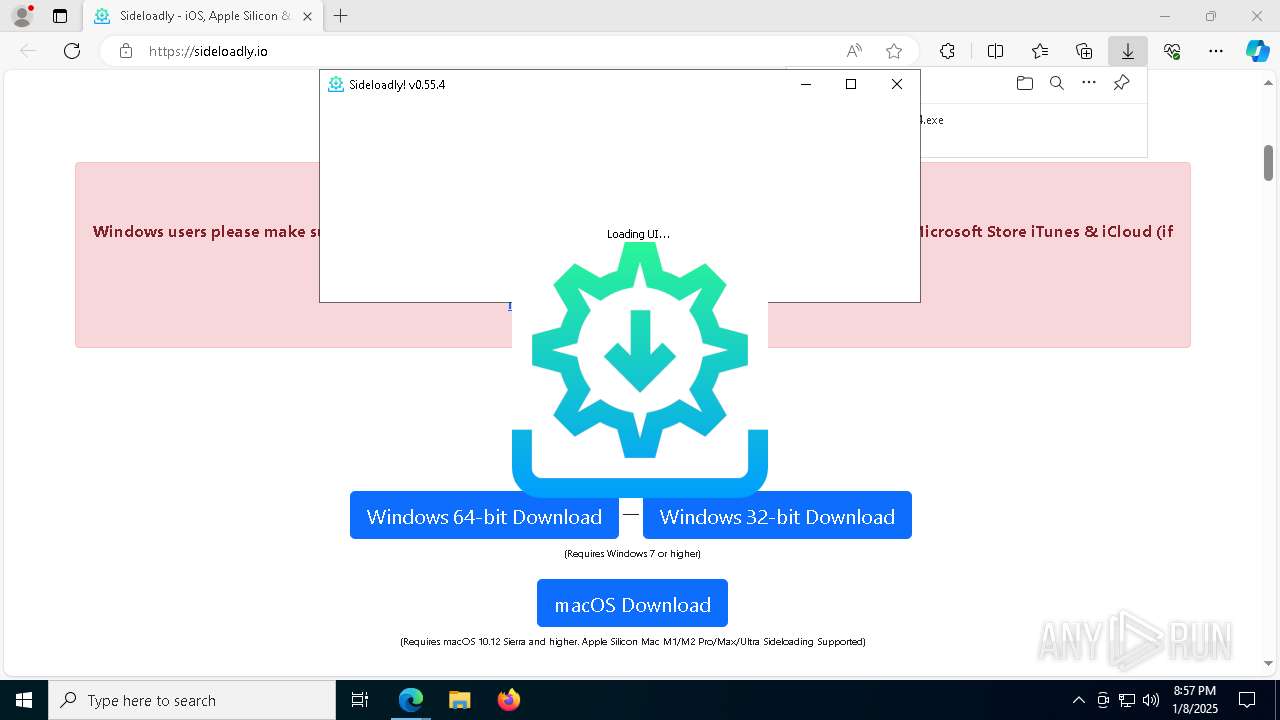View site information lock icon
The width and height of the screenshot is (1280, 720).
126,51
